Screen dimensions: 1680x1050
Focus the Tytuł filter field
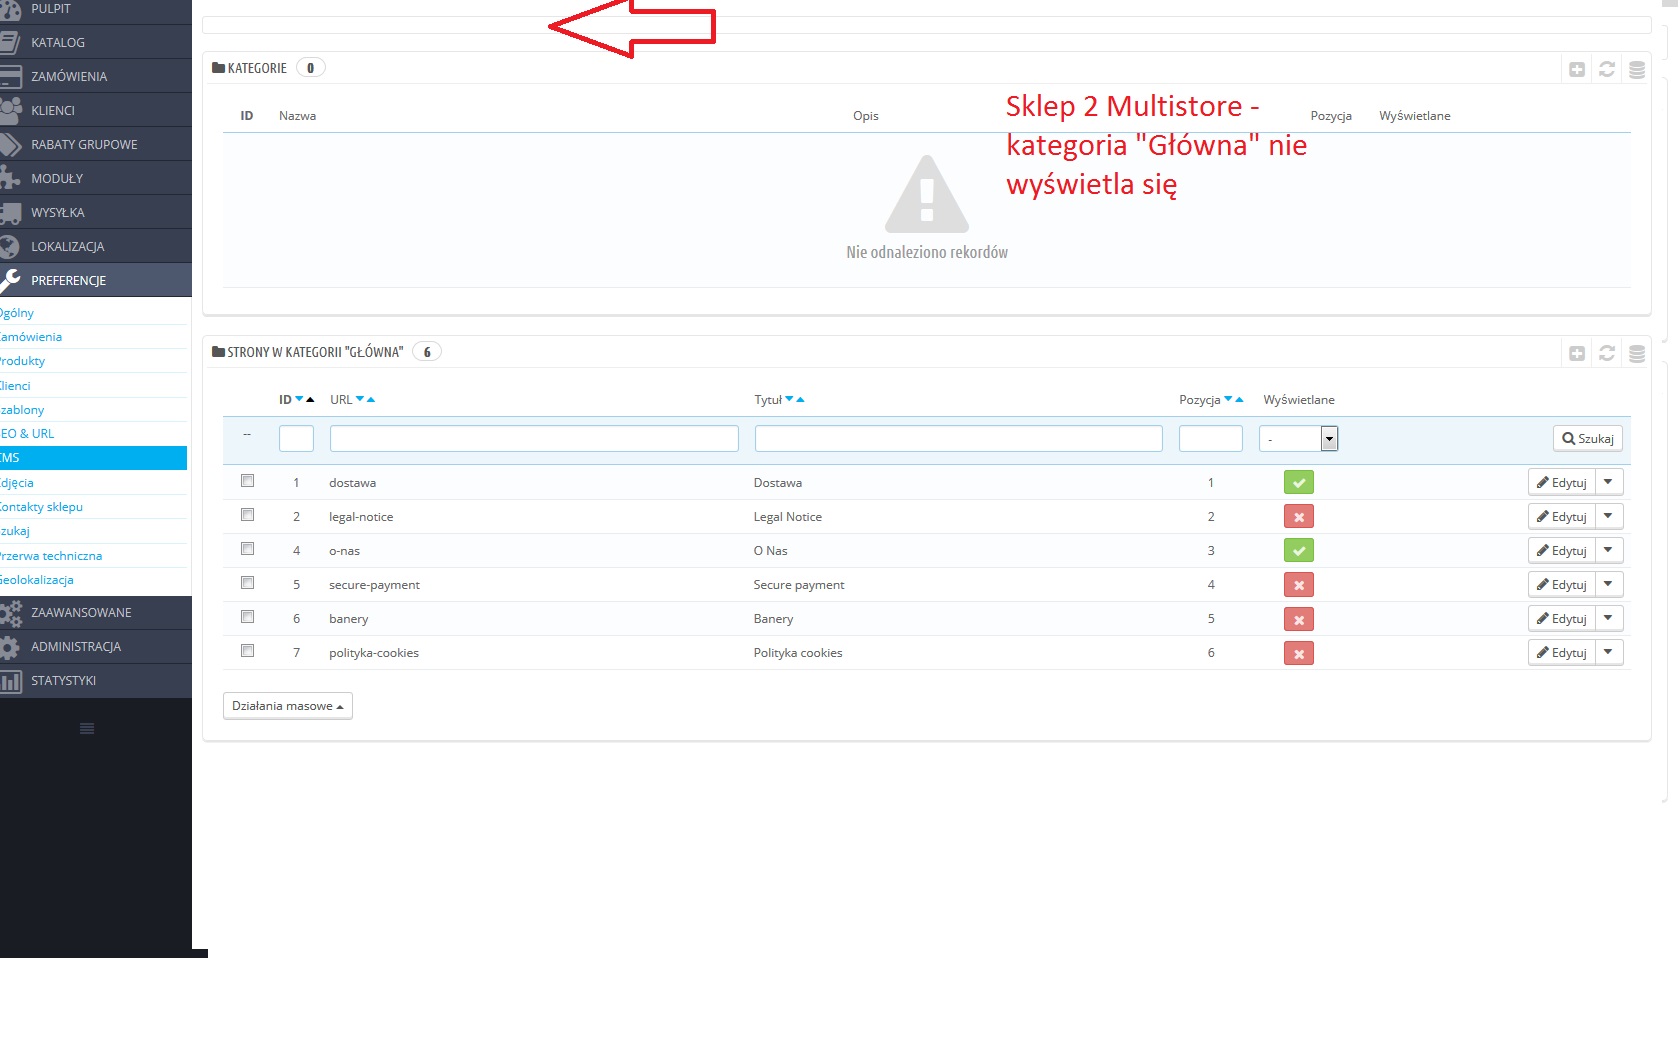point(959,439)
